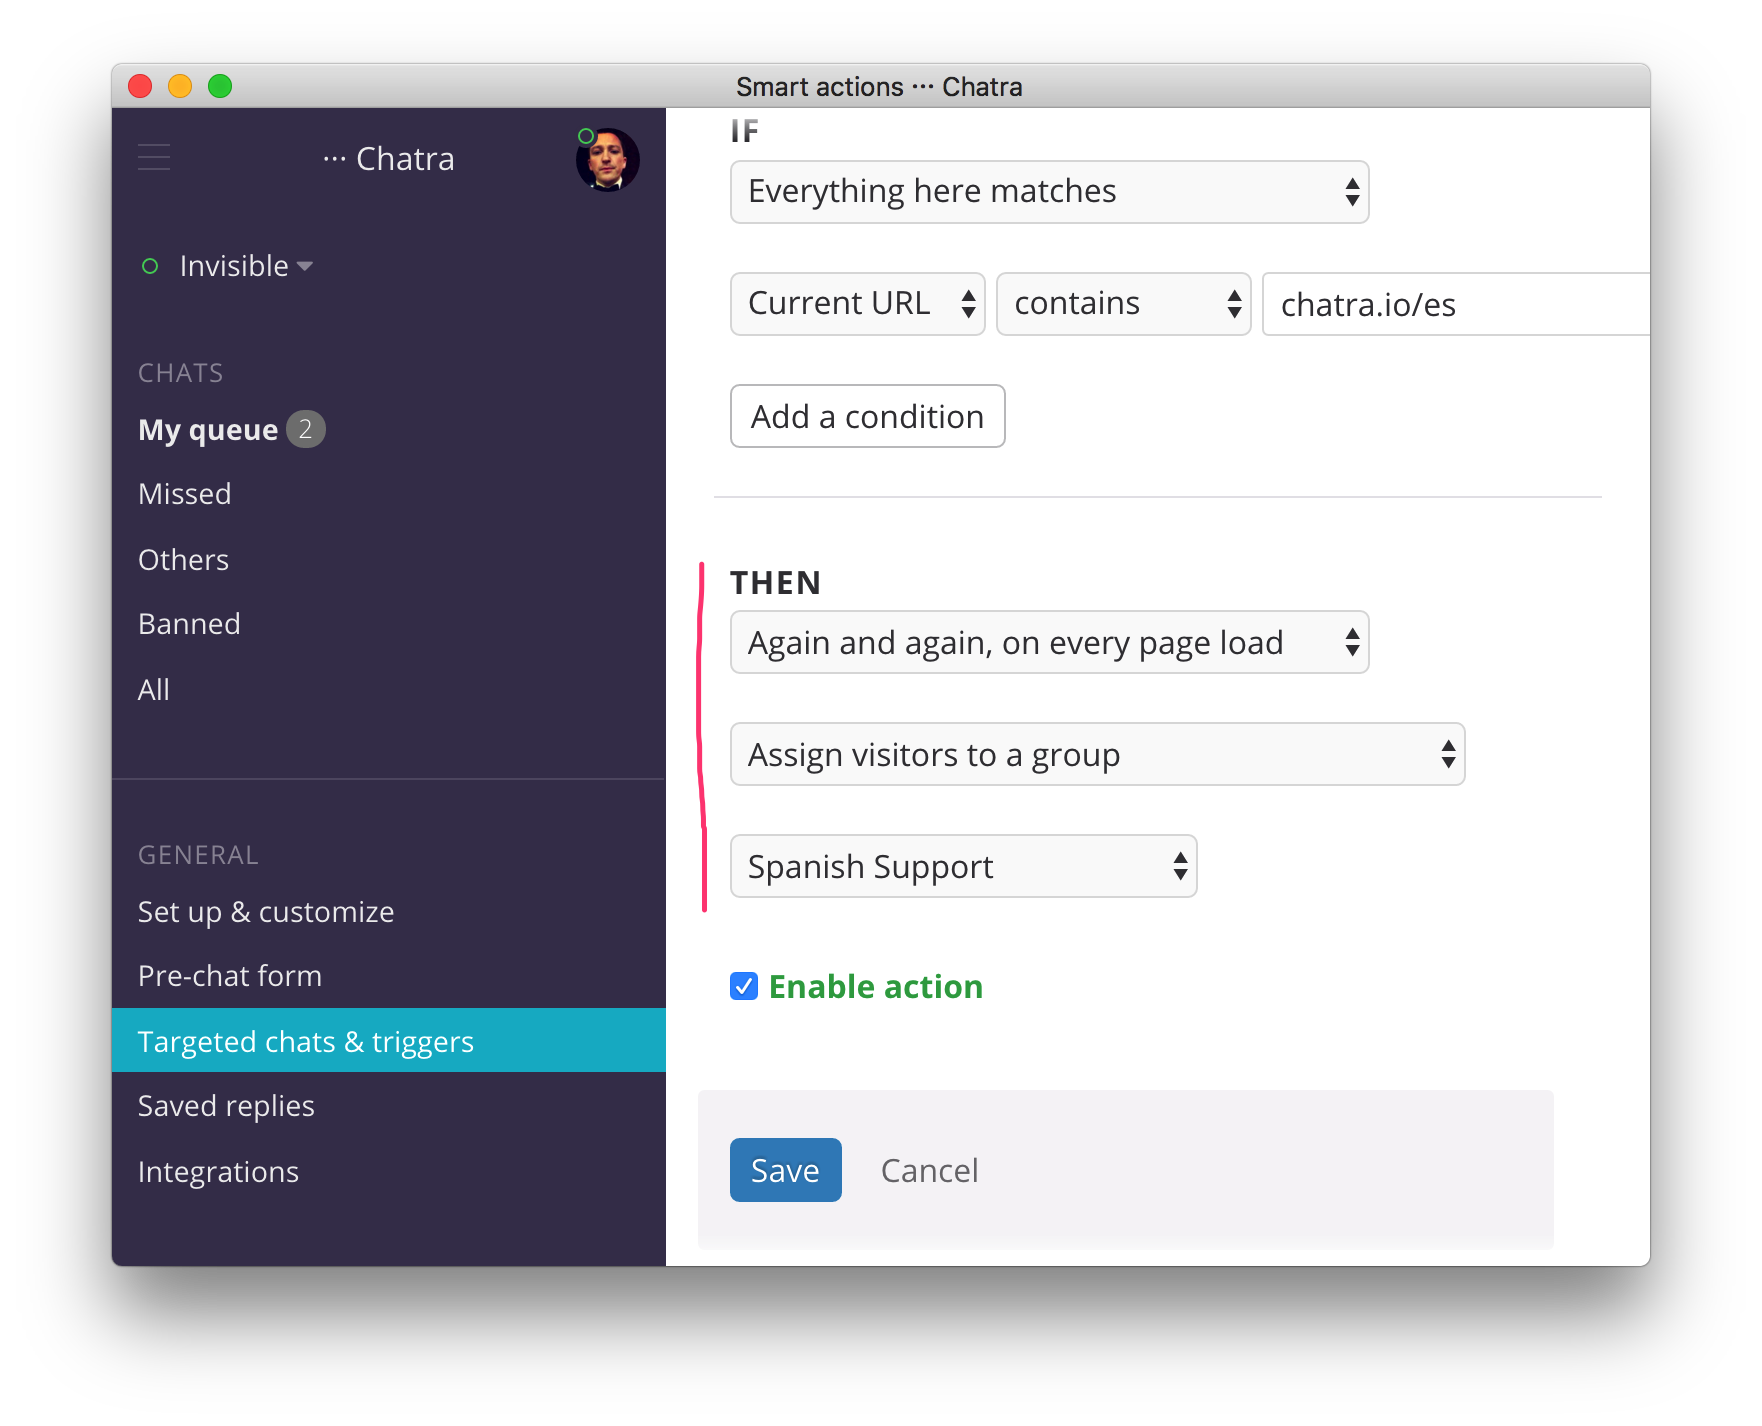Go to Missed chats
This screenshot has height=1426, width=1762.
tap(185, 494)
